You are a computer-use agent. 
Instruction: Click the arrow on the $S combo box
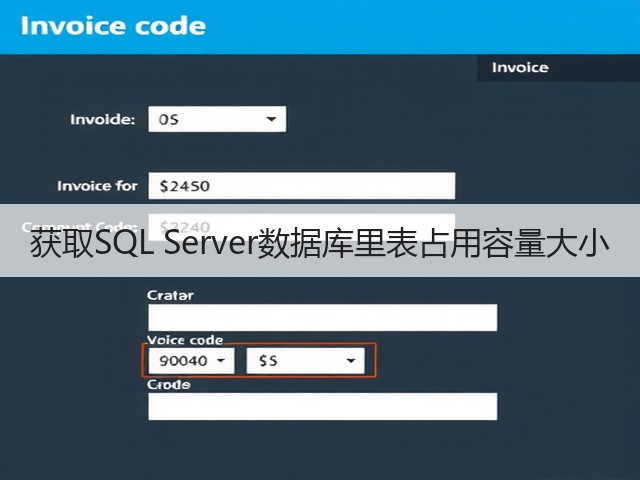click(350, 360)
